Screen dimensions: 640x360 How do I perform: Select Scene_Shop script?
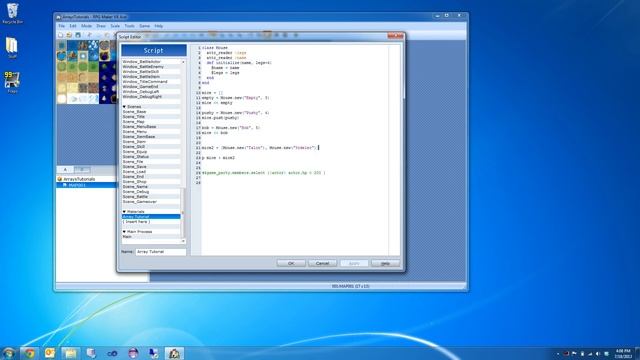151,182
